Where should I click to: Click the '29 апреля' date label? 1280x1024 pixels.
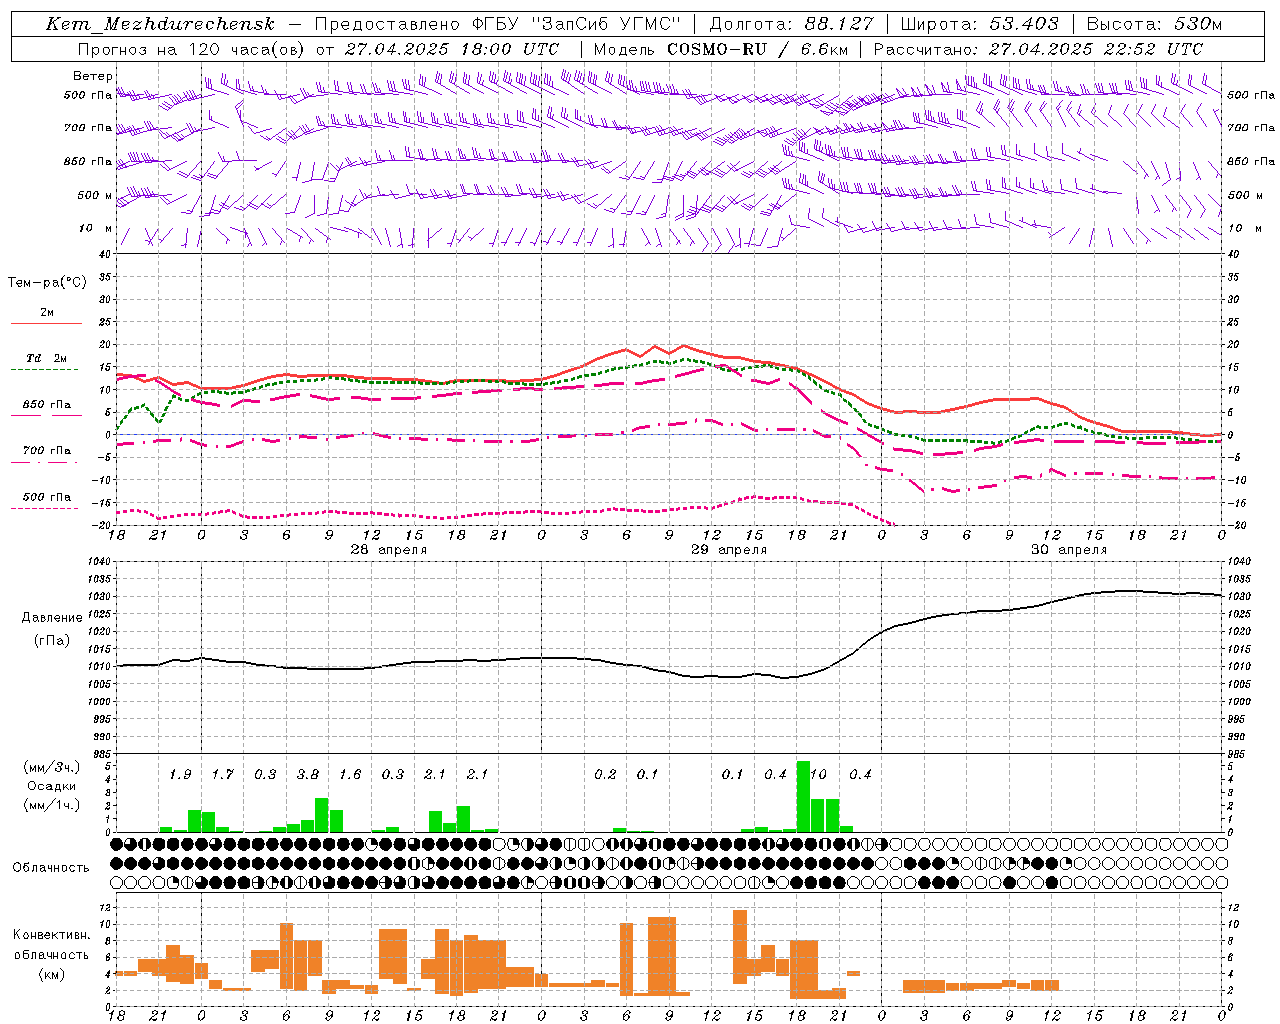(x=729, y=550)
